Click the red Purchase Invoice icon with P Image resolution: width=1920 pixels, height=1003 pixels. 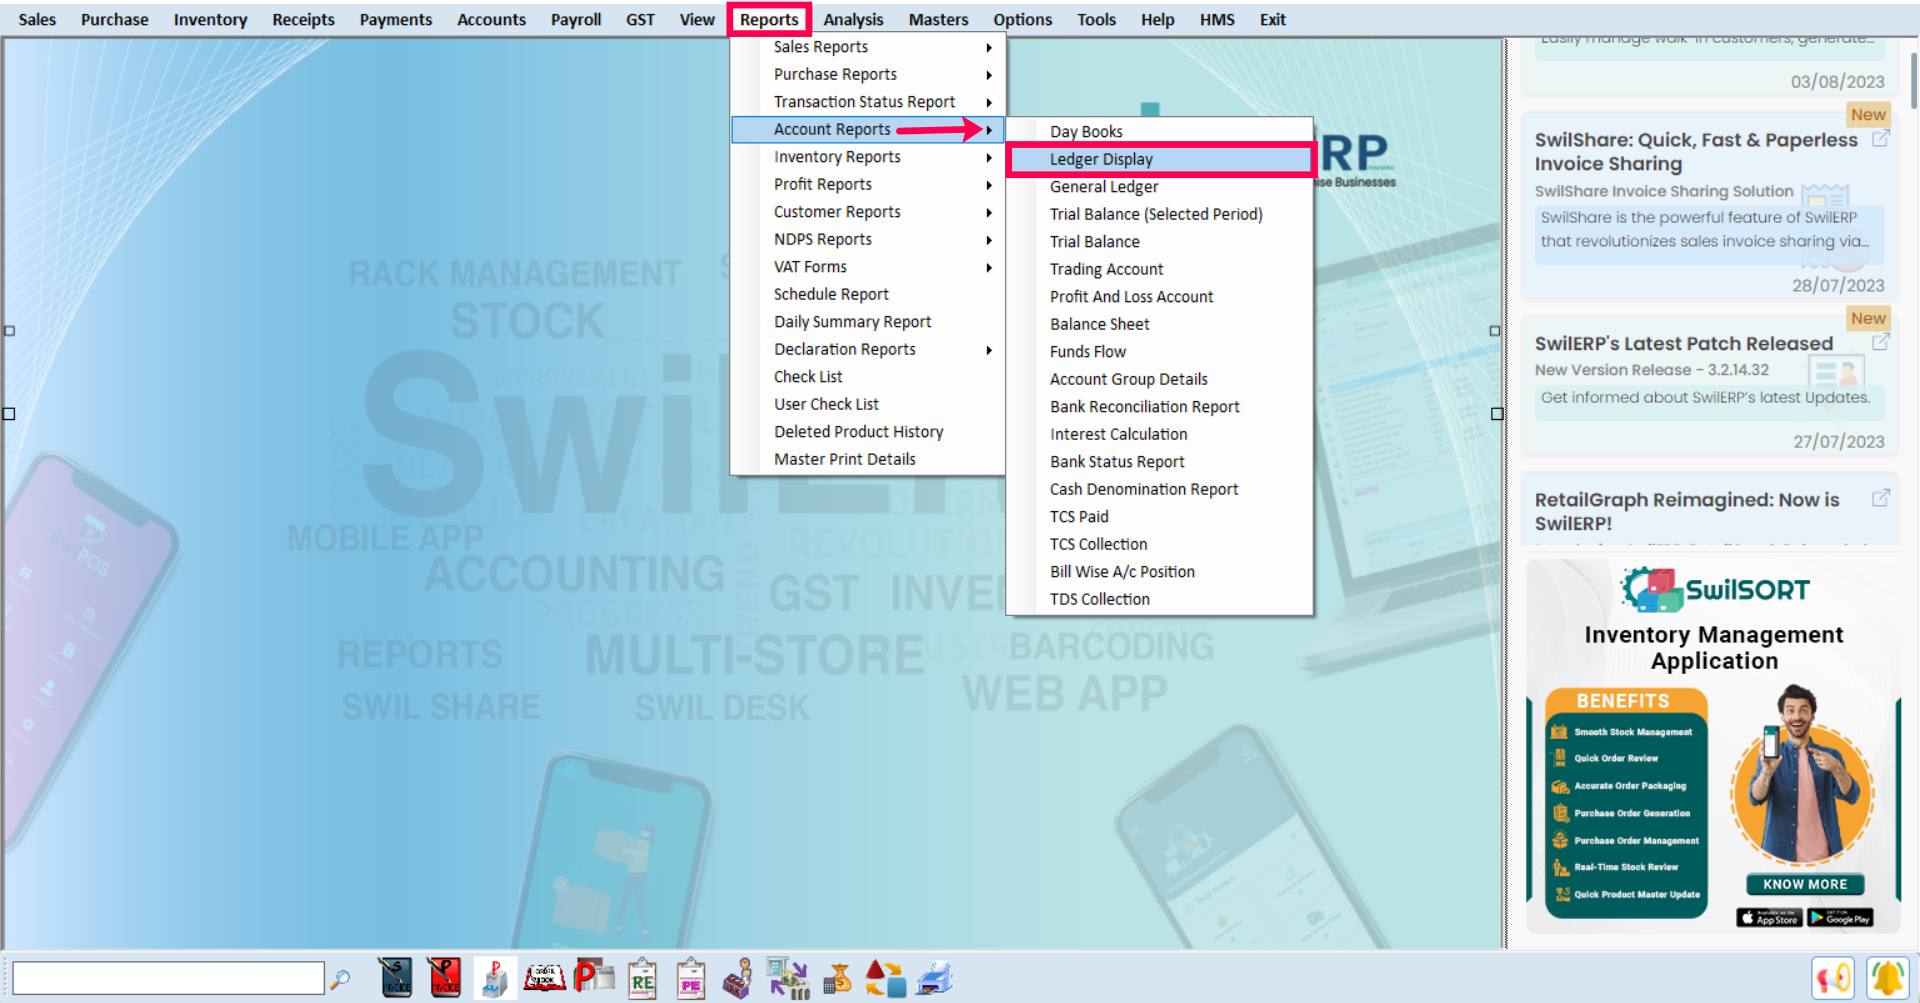(x=444, y=978)
